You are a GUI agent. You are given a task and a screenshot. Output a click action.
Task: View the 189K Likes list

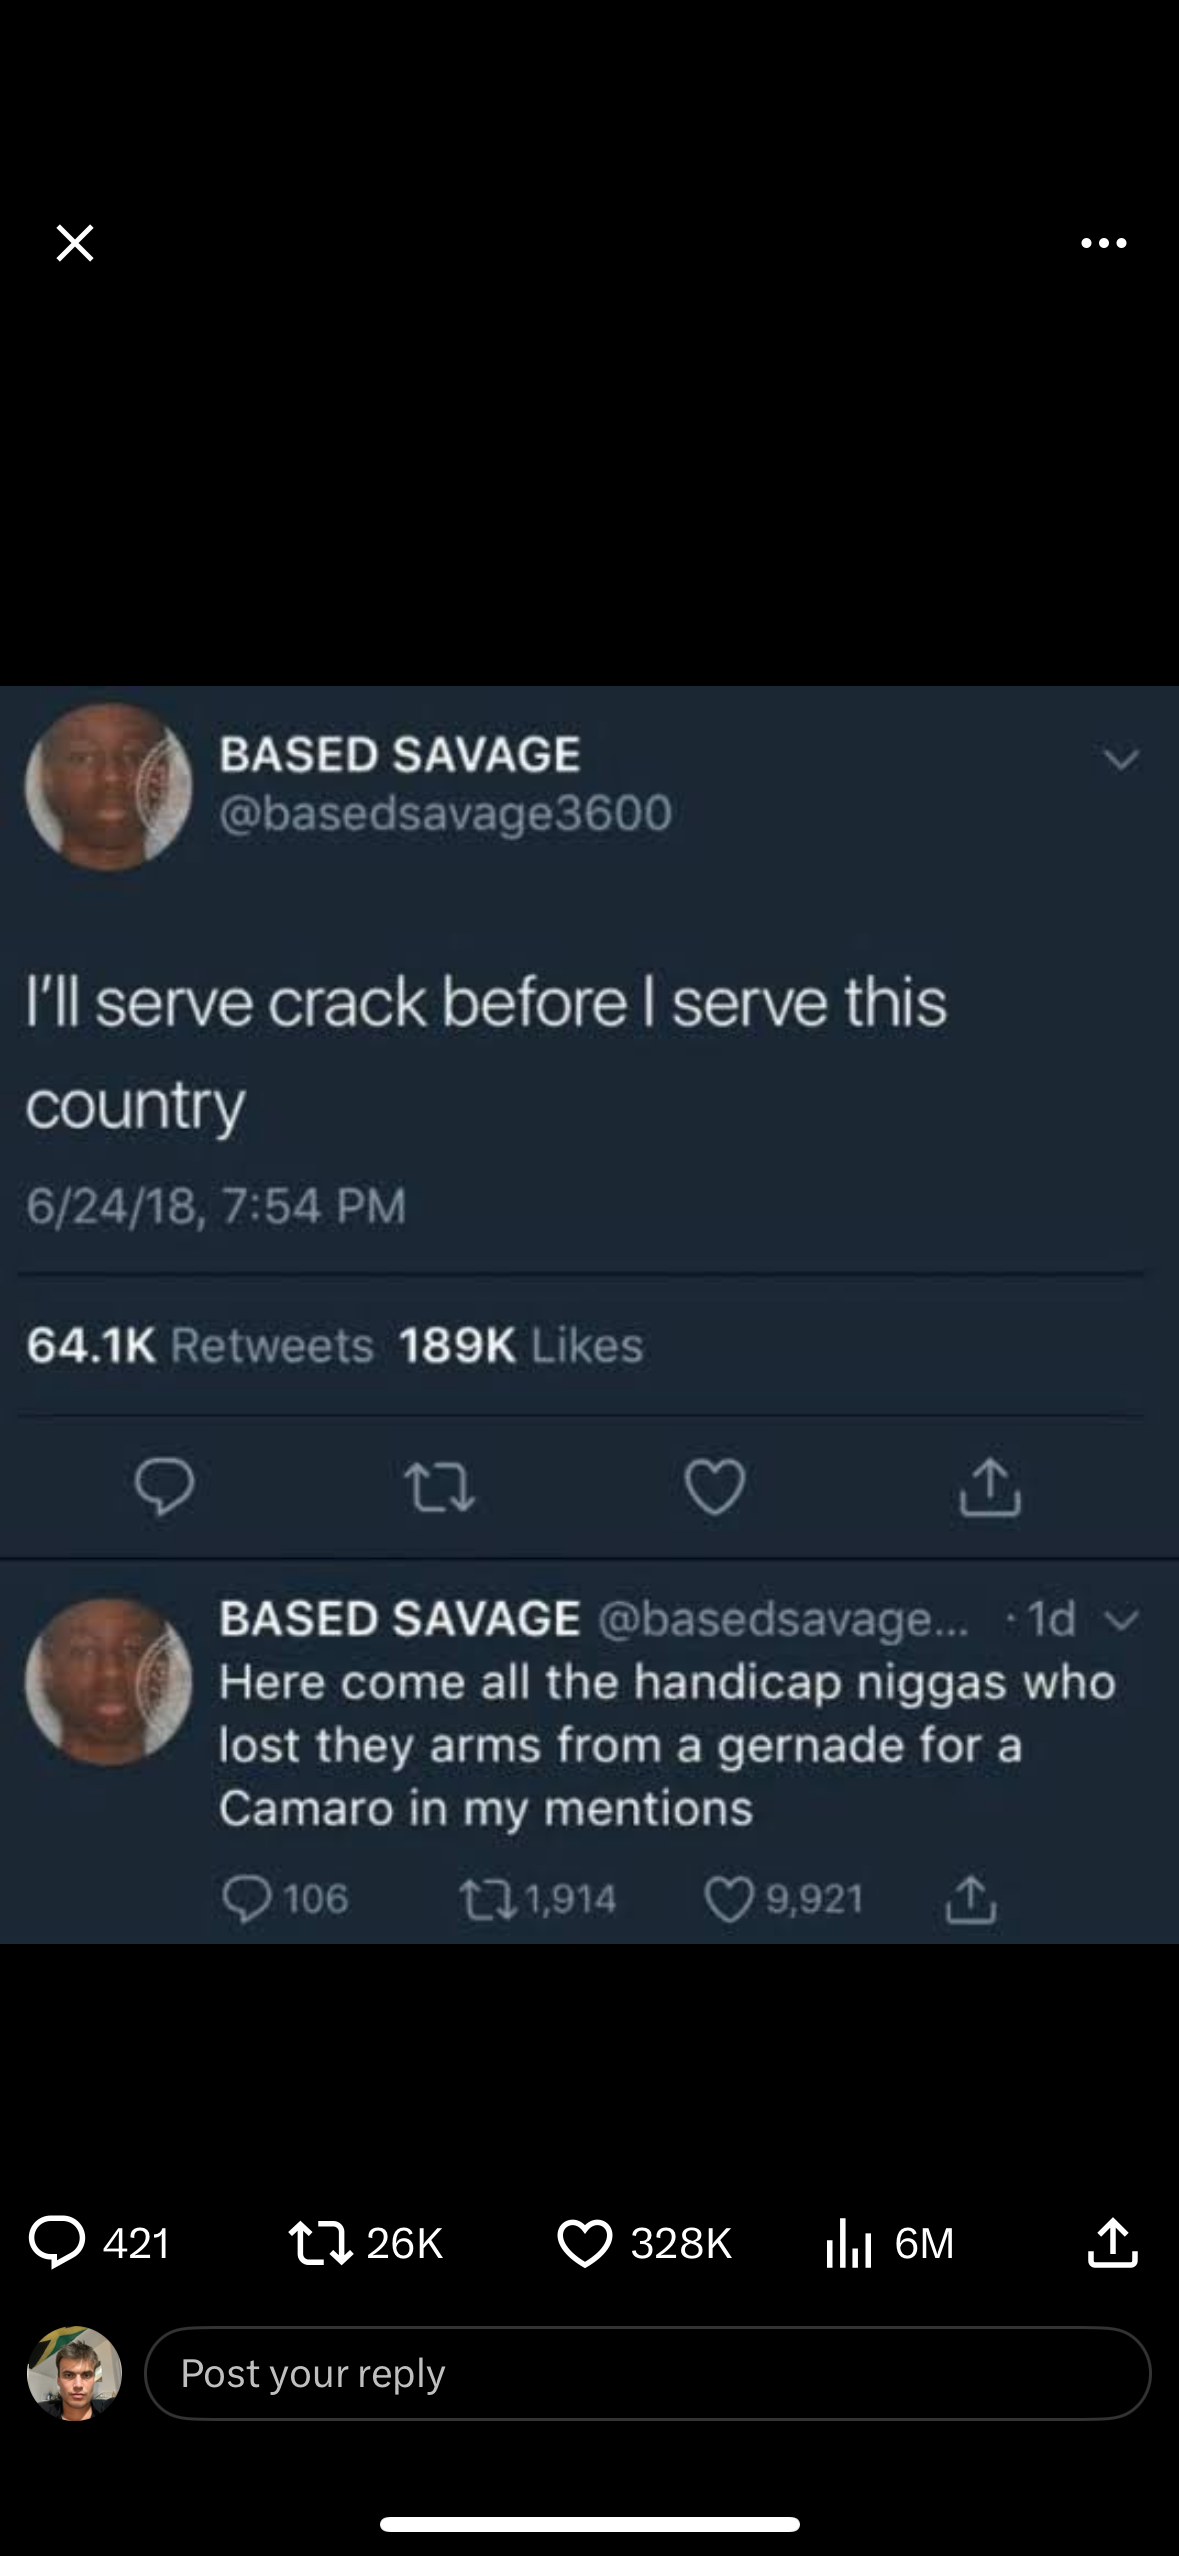click(x=521, y=1345)
